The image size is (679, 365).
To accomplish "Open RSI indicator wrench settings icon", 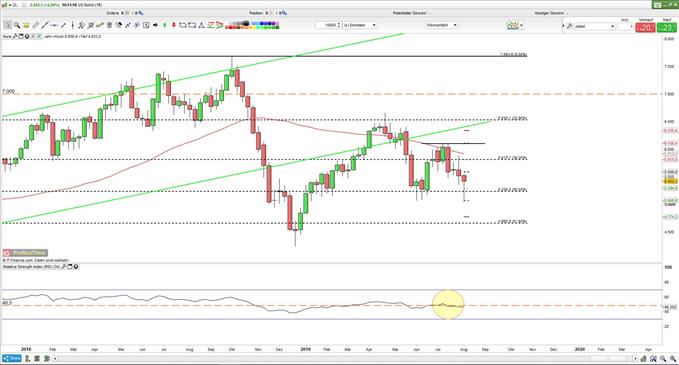I will [64, 267].
